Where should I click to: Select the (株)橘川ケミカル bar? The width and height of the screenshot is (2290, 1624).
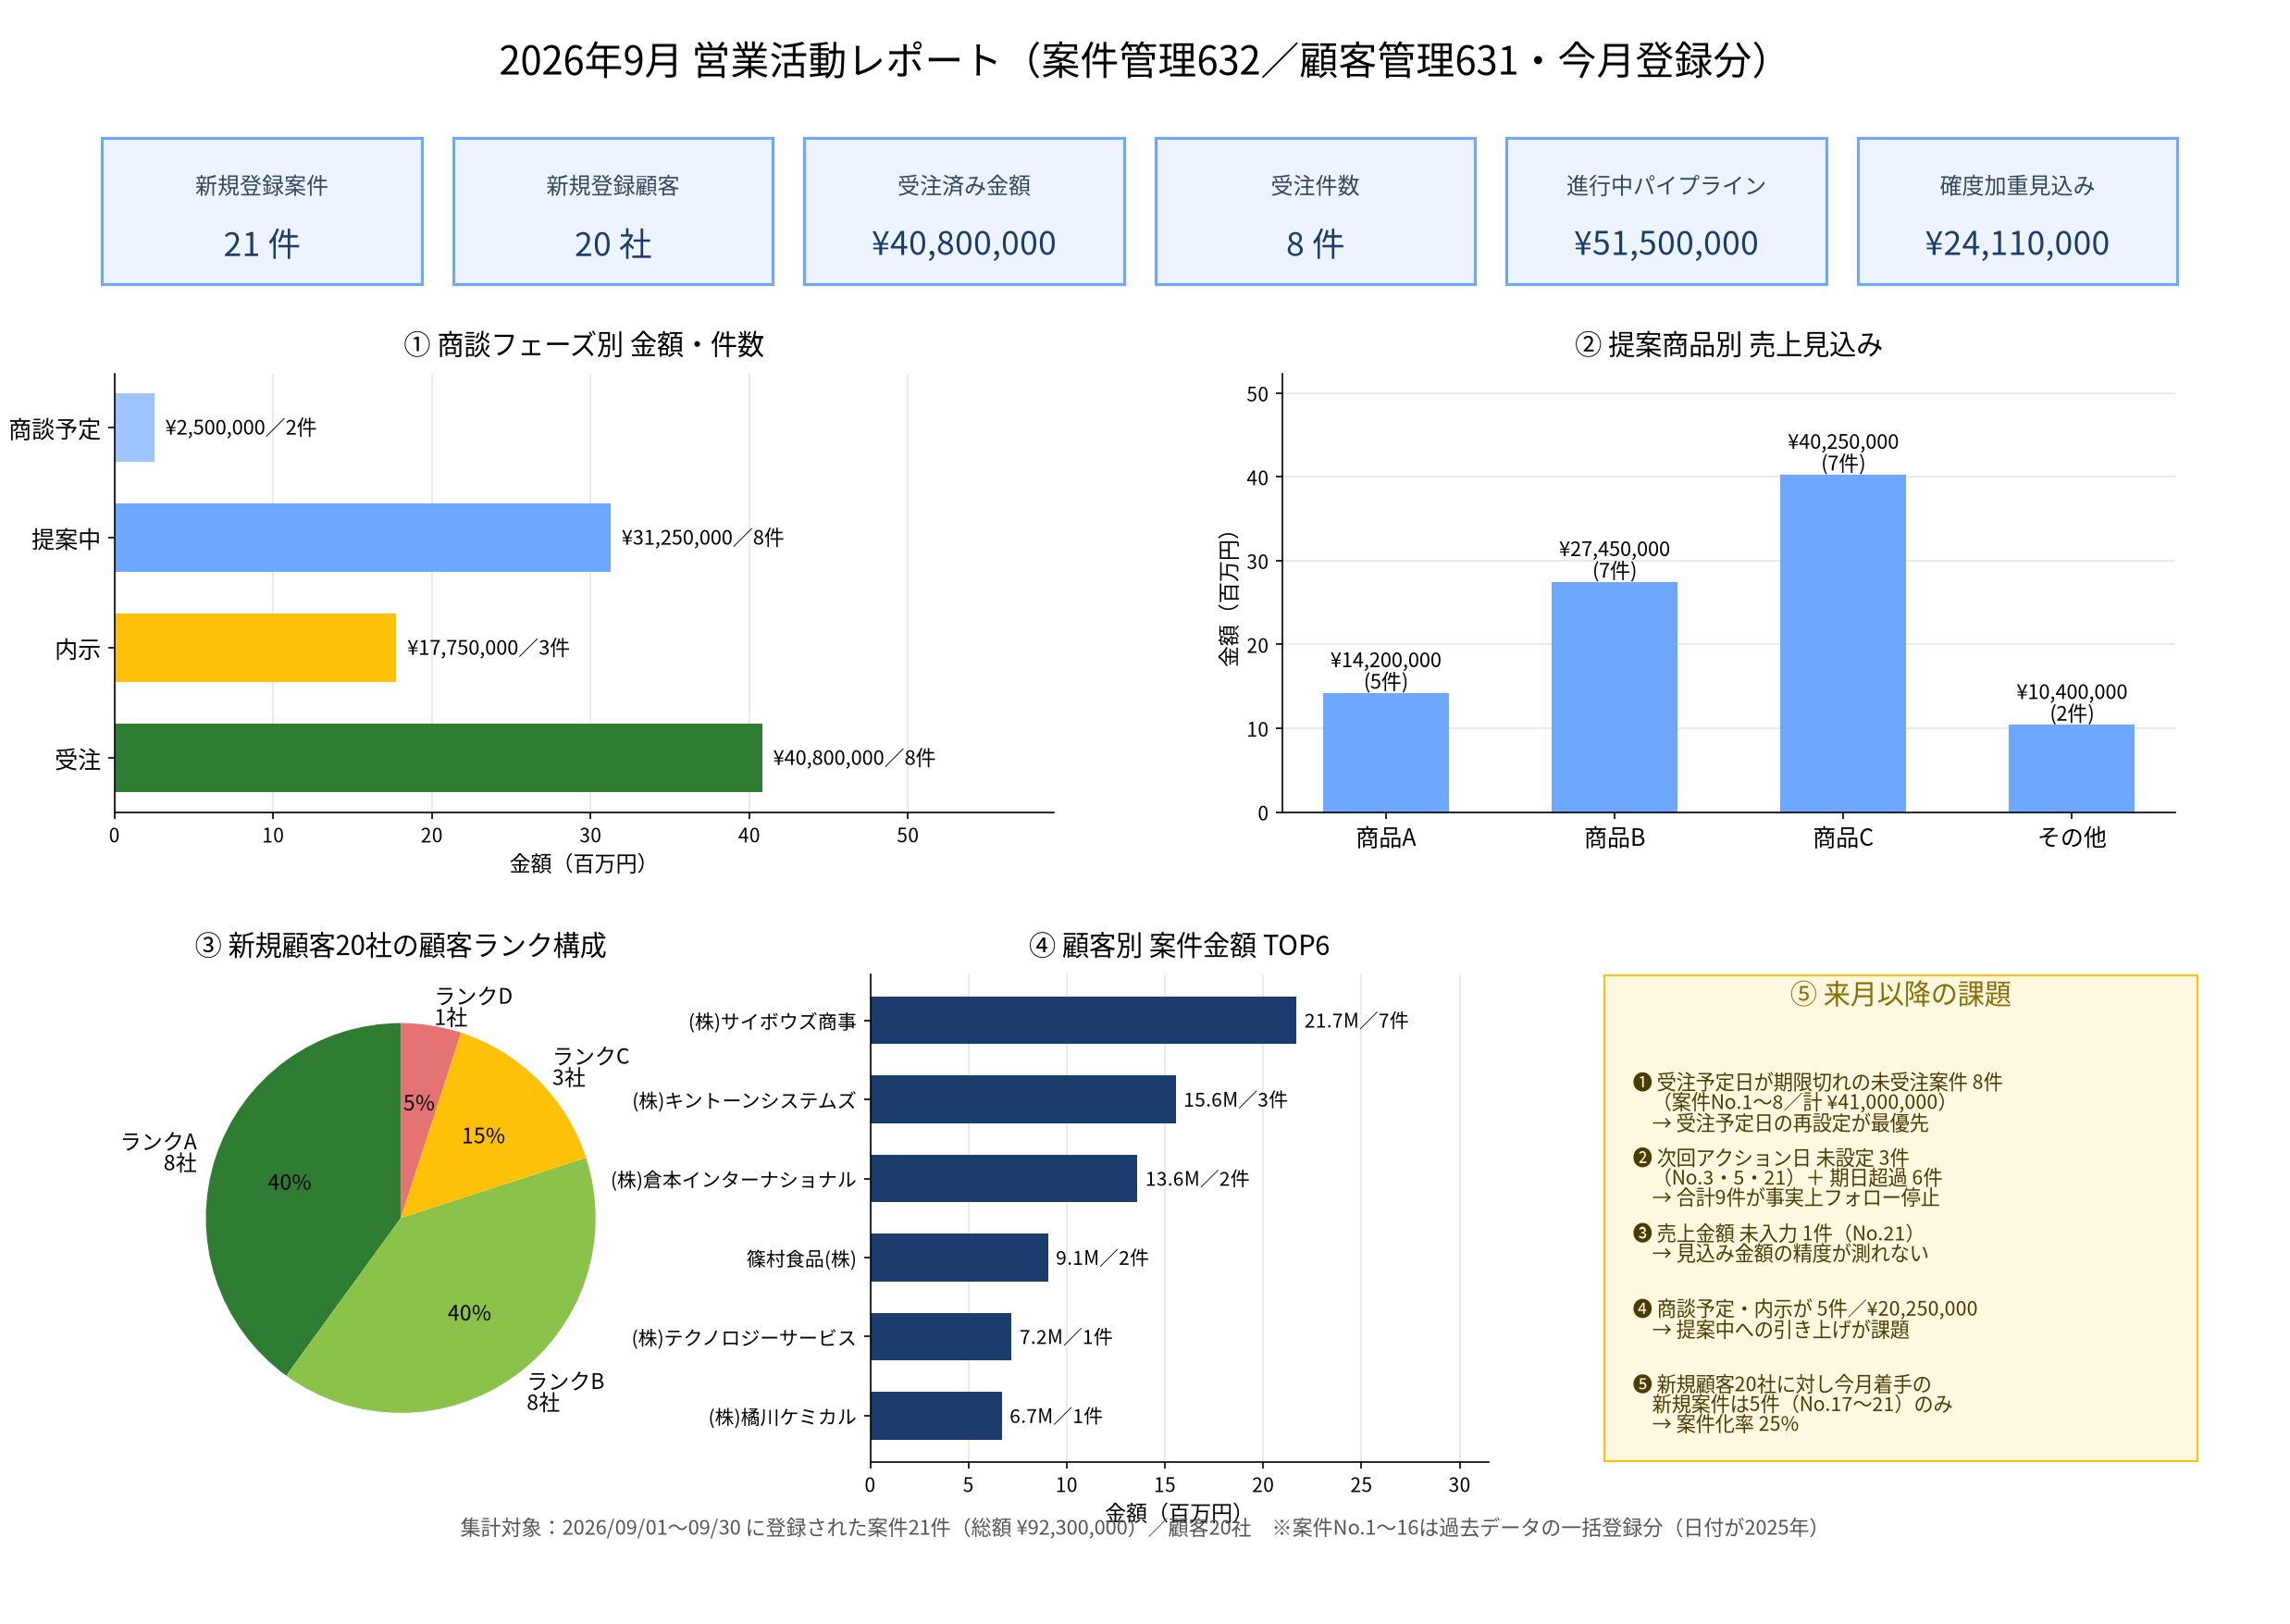click(936, 1416)
